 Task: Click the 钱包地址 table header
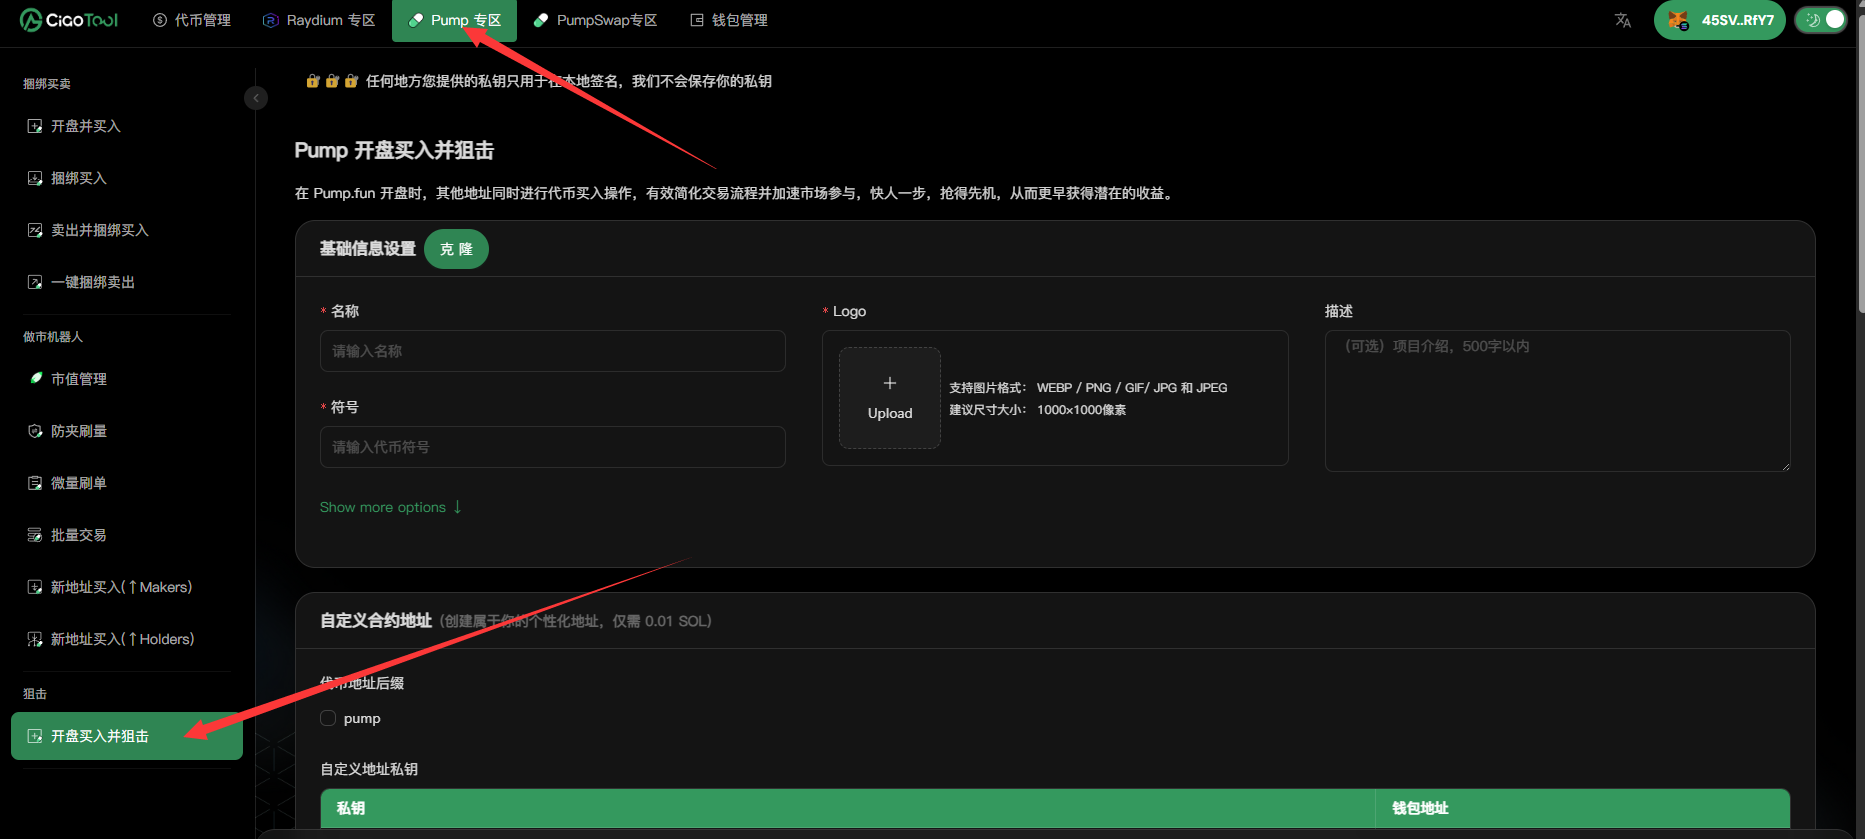(1583, 808)
